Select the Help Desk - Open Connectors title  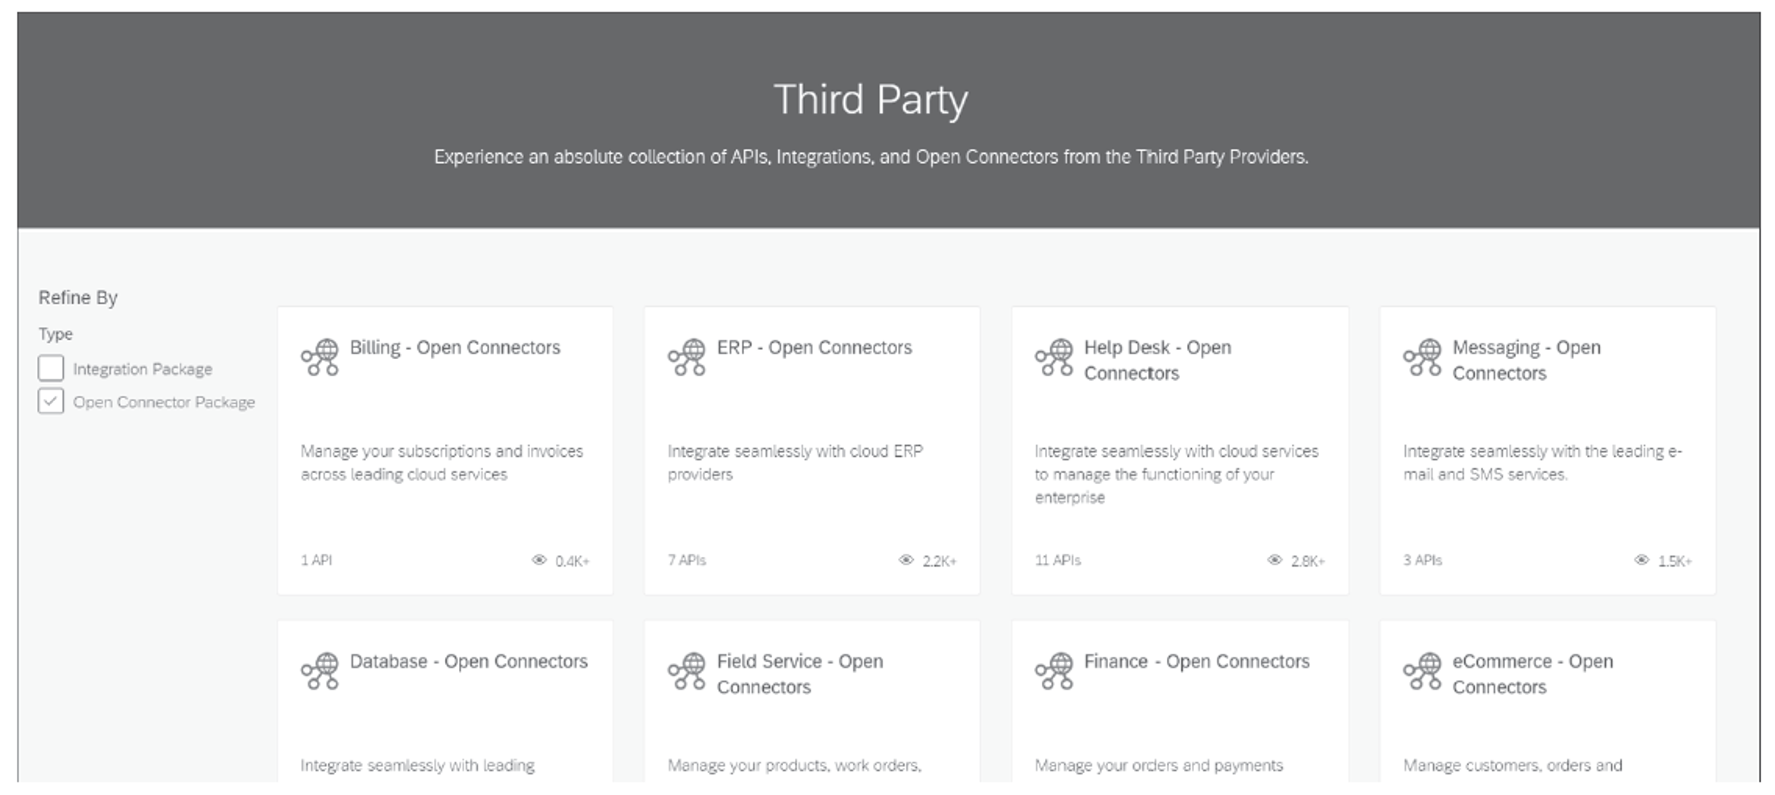point(1157,360)
